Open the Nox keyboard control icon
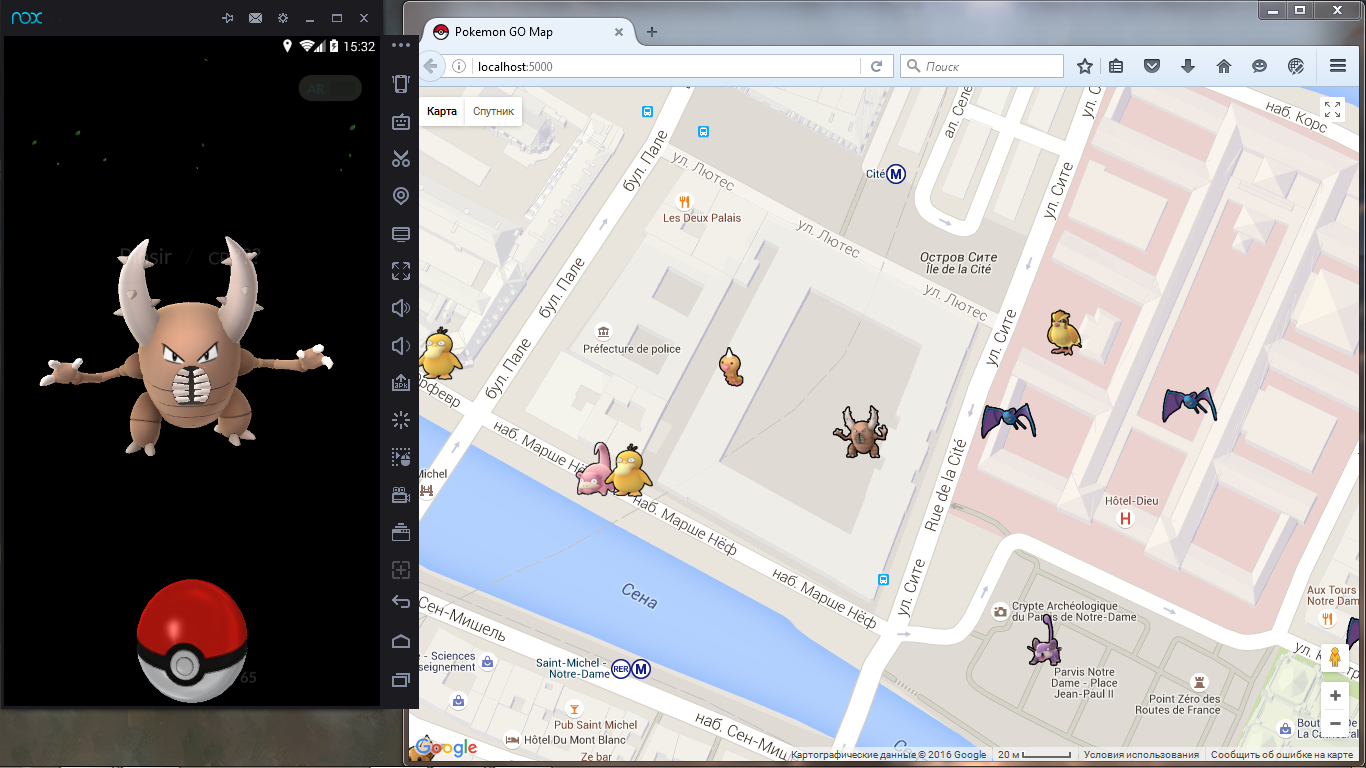The height and width of the screenshot is (768, 1366). (x=401, y=122)
